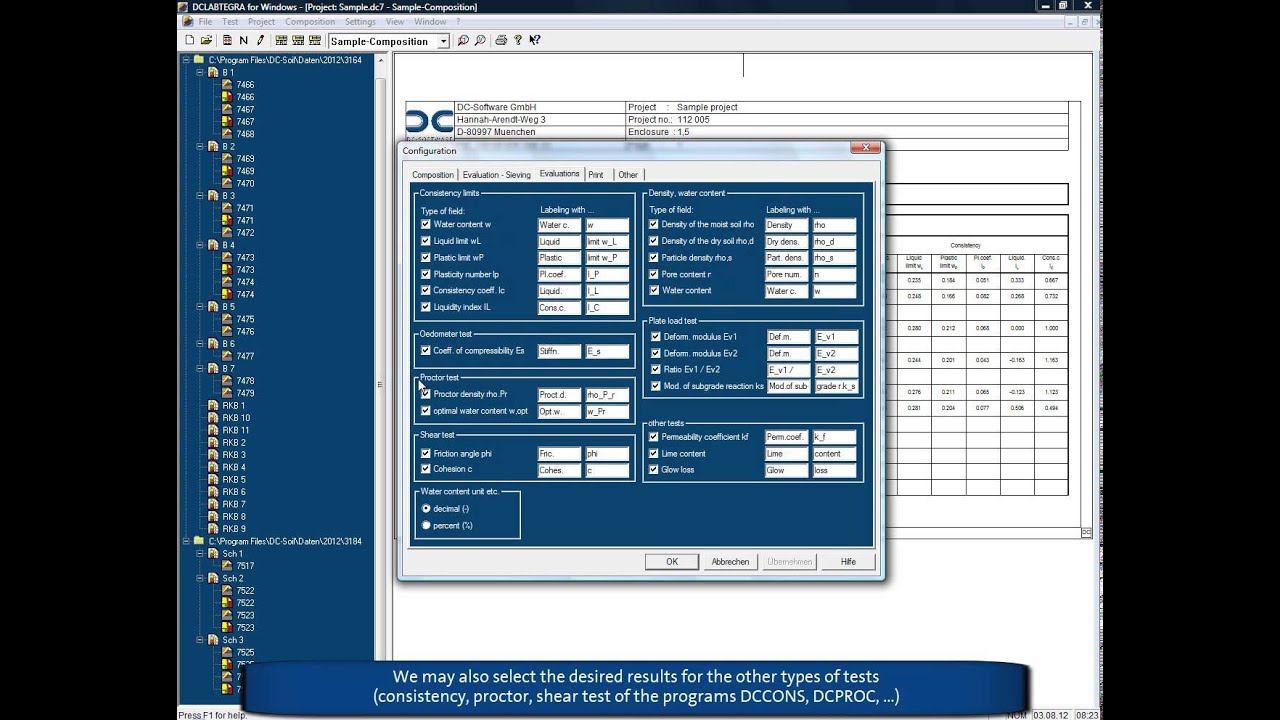Viewport: 1280px width, 720px height.
Task: Switch to the Composition tab in Configuration
Action: [x=433, y=175]
